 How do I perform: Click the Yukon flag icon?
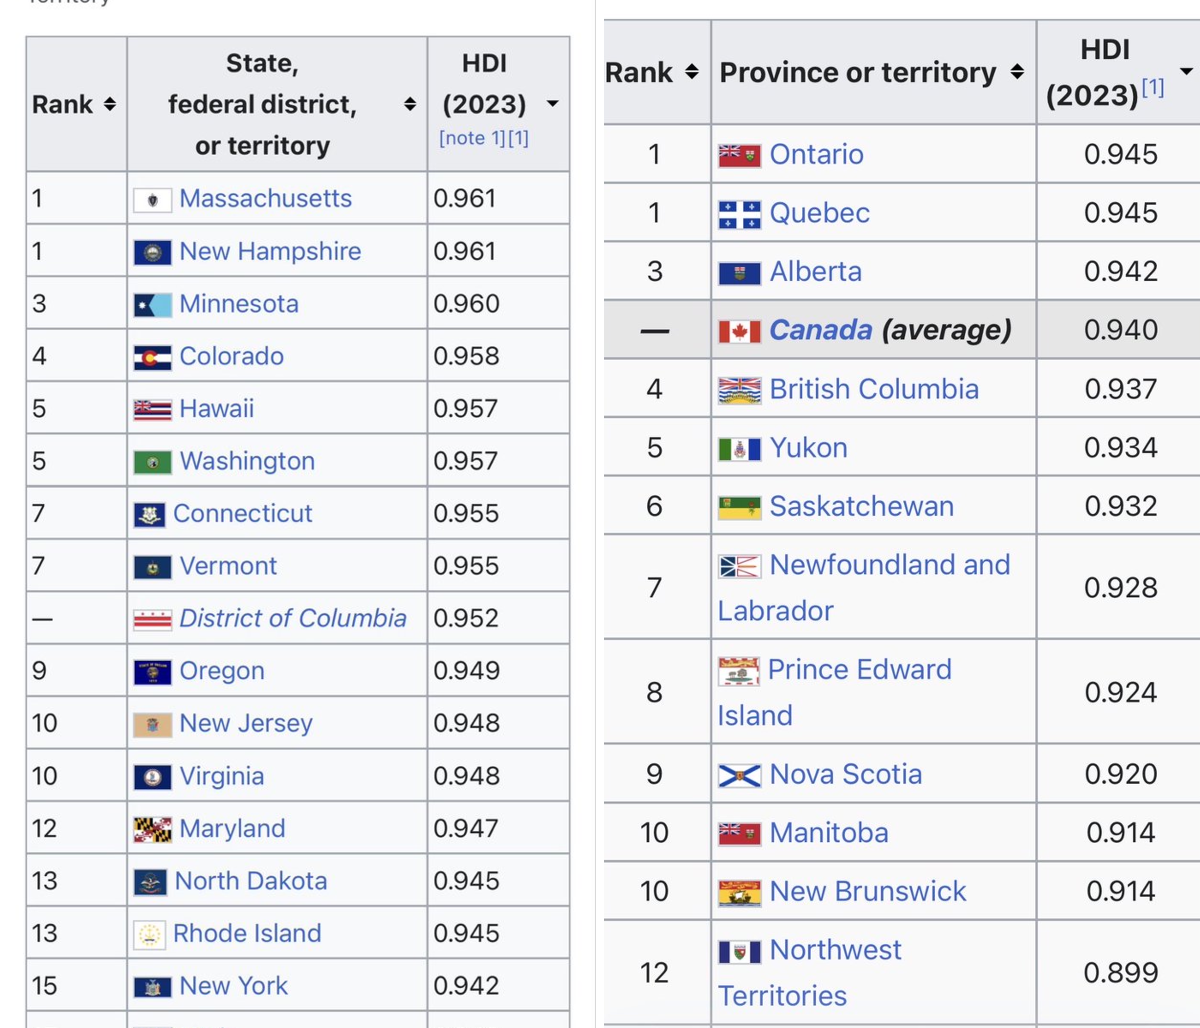739,449
